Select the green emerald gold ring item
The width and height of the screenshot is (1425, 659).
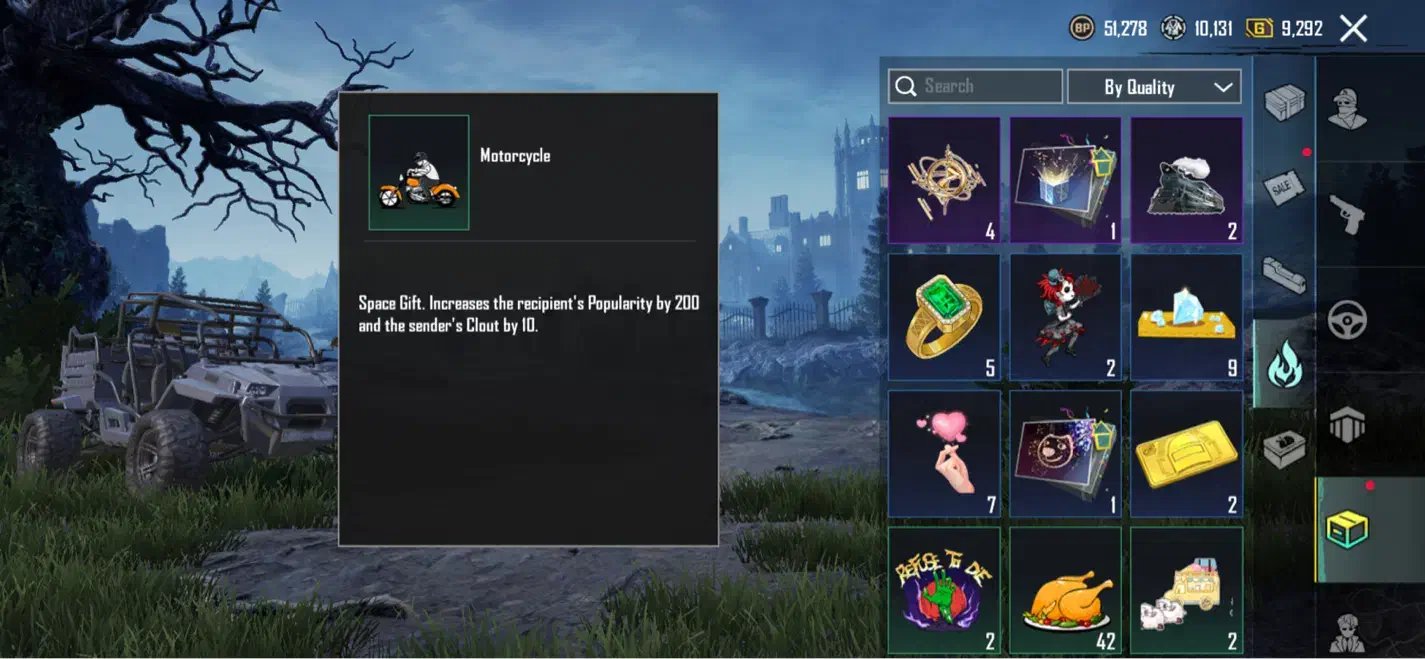[x=944, y=317]
